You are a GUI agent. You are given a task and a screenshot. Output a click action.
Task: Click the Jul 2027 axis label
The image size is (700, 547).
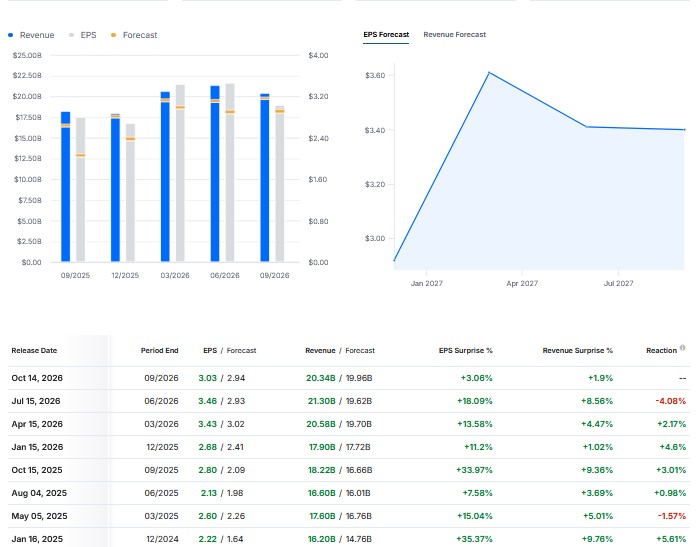[618, 284]
